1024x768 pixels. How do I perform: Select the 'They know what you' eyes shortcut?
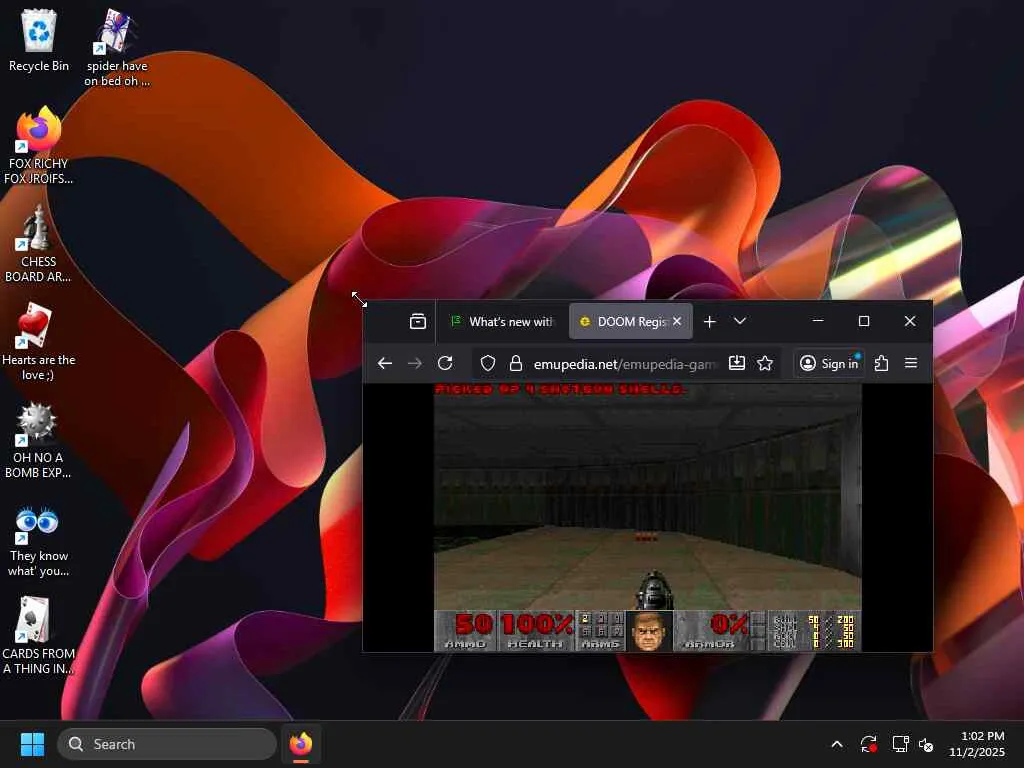39,541
